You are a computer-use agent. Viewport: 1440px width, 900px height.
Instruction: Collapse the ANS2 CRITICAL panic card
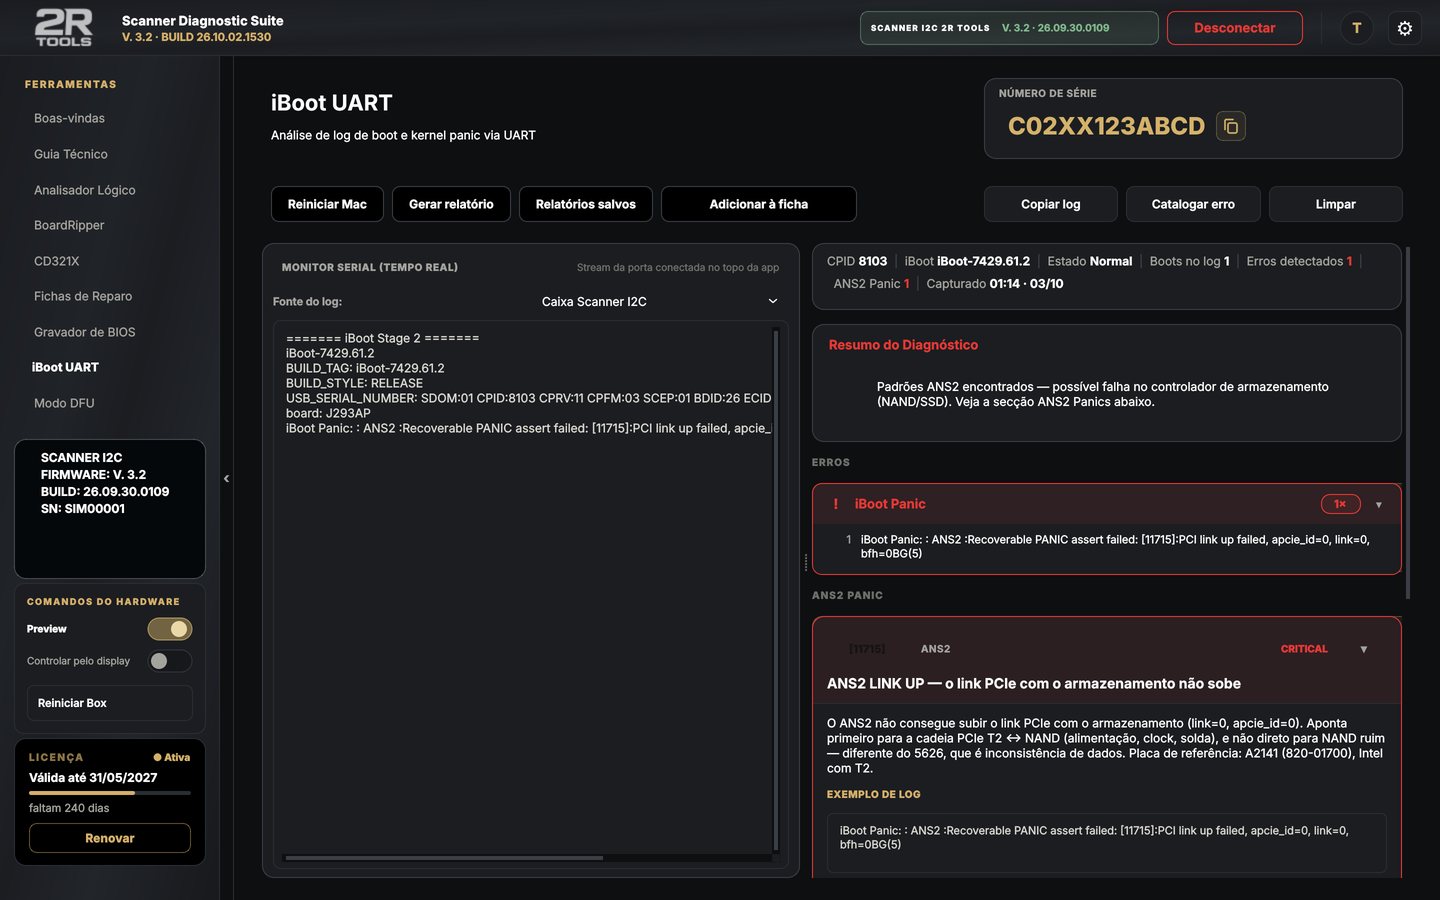tap(1364, 649)
